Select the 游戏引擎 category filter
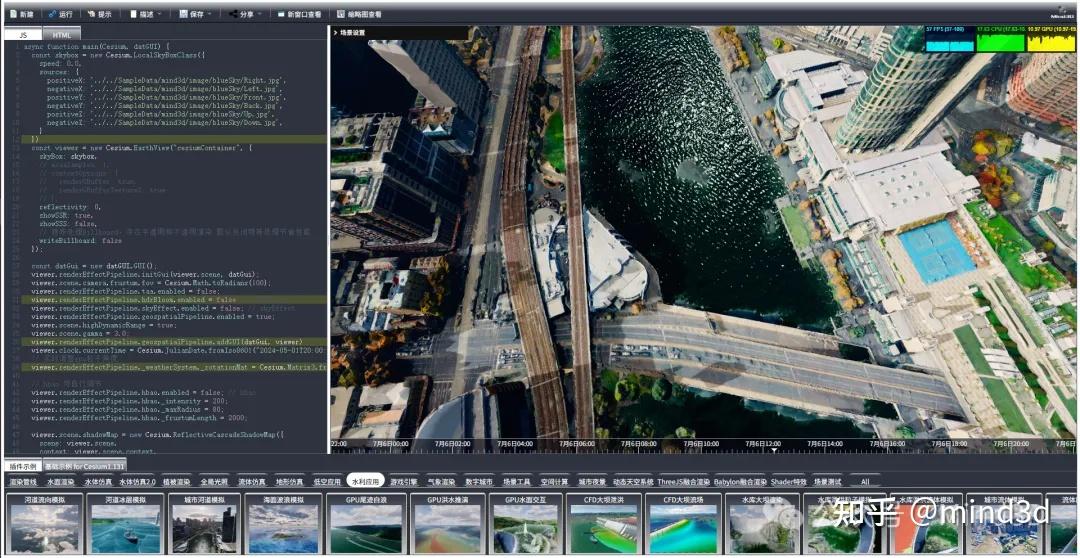The height and width of the screenshot is (558, 1080). point(404,481)
